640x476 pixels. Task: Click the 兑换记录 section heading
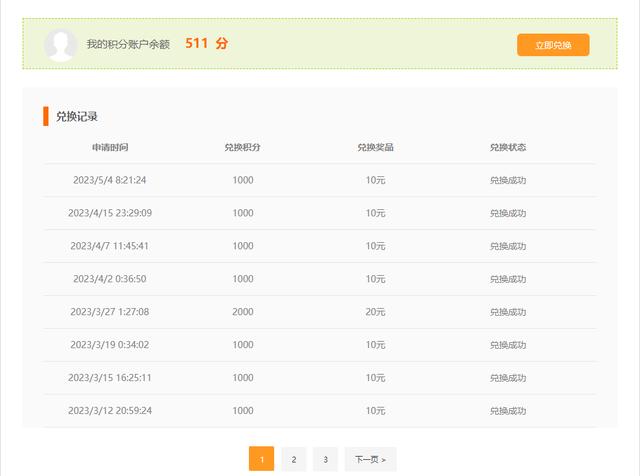click(x=77, y=116)
